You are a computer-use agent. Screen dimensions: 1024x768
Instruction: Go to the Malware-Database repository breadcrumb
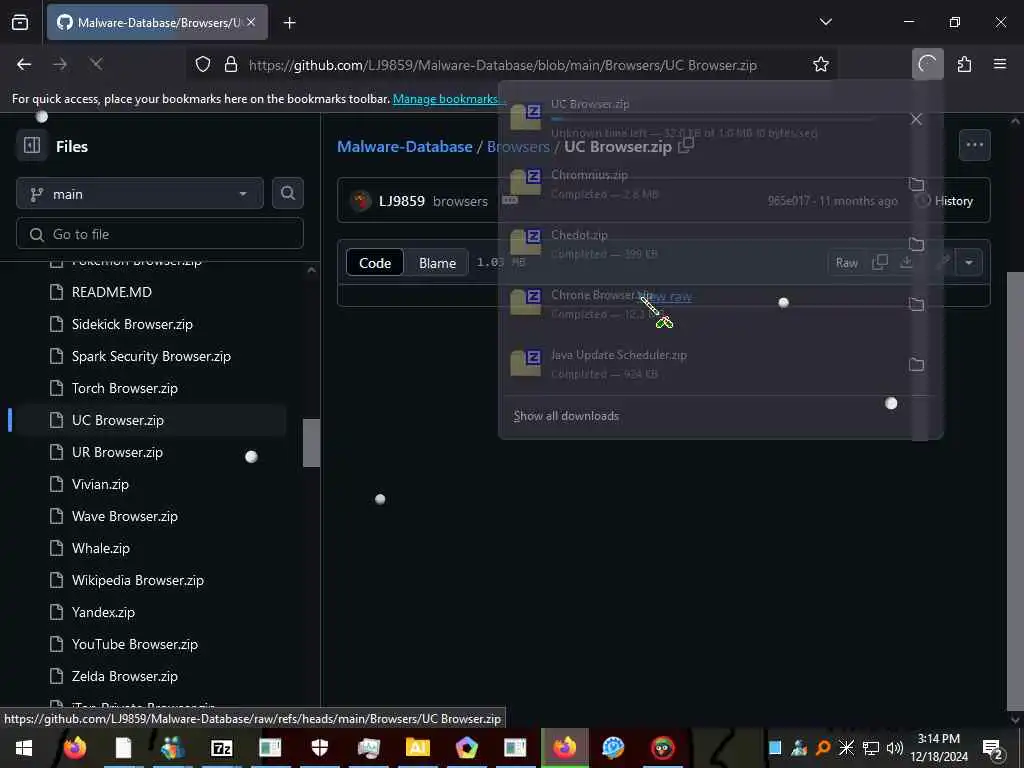[x=404, y=146]
